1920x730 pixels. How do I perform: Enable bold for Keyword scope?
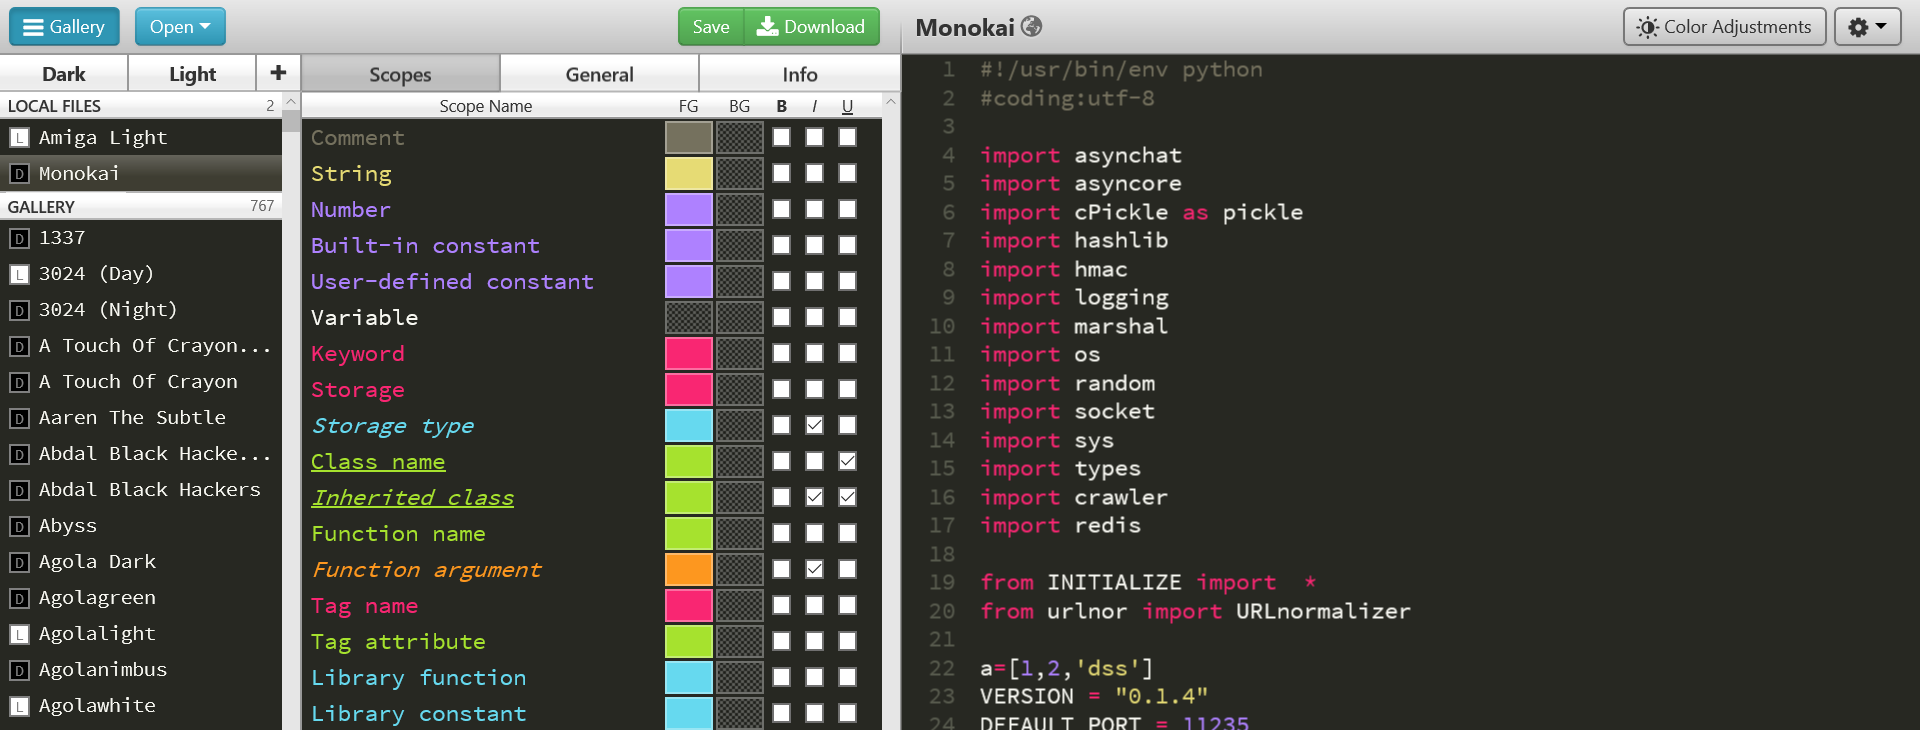tap(781, 353)
